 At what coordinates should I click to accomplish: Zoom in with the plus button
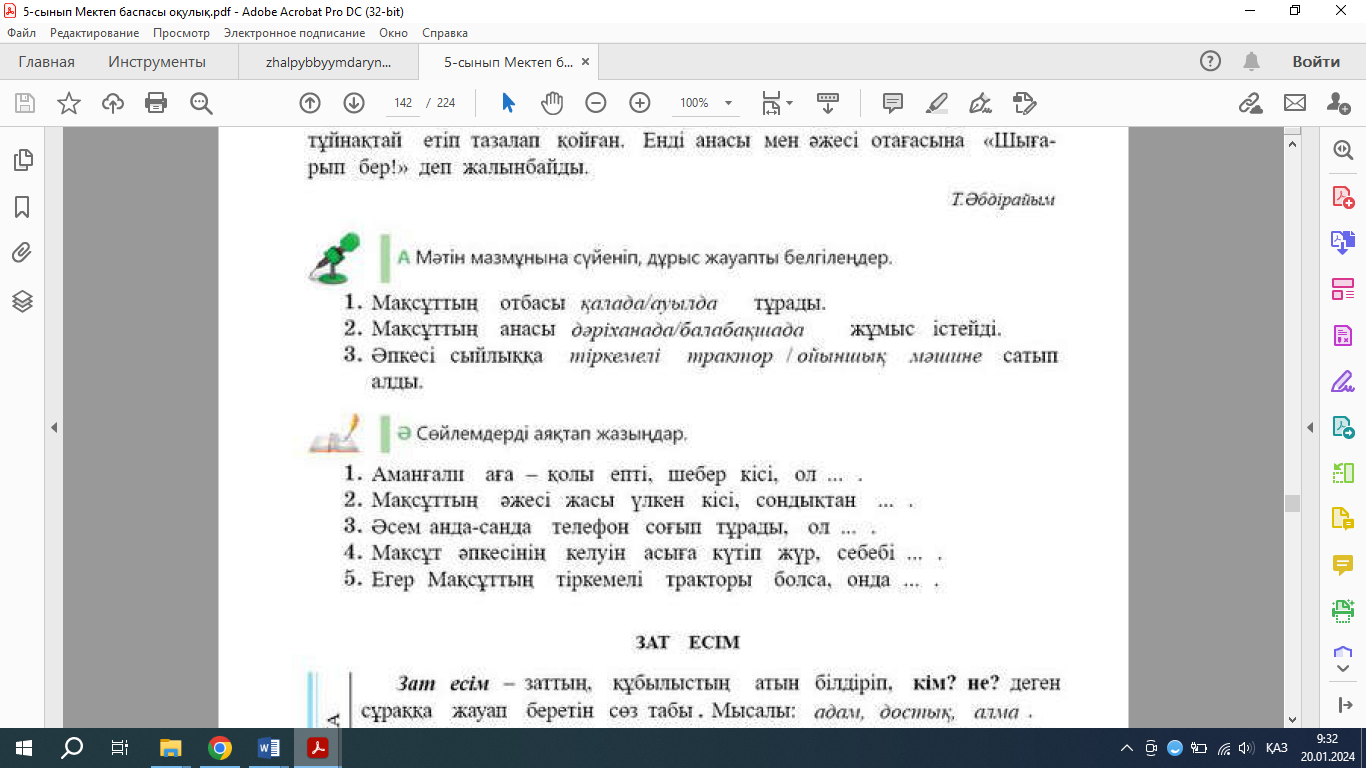click(x=640, y=103)
